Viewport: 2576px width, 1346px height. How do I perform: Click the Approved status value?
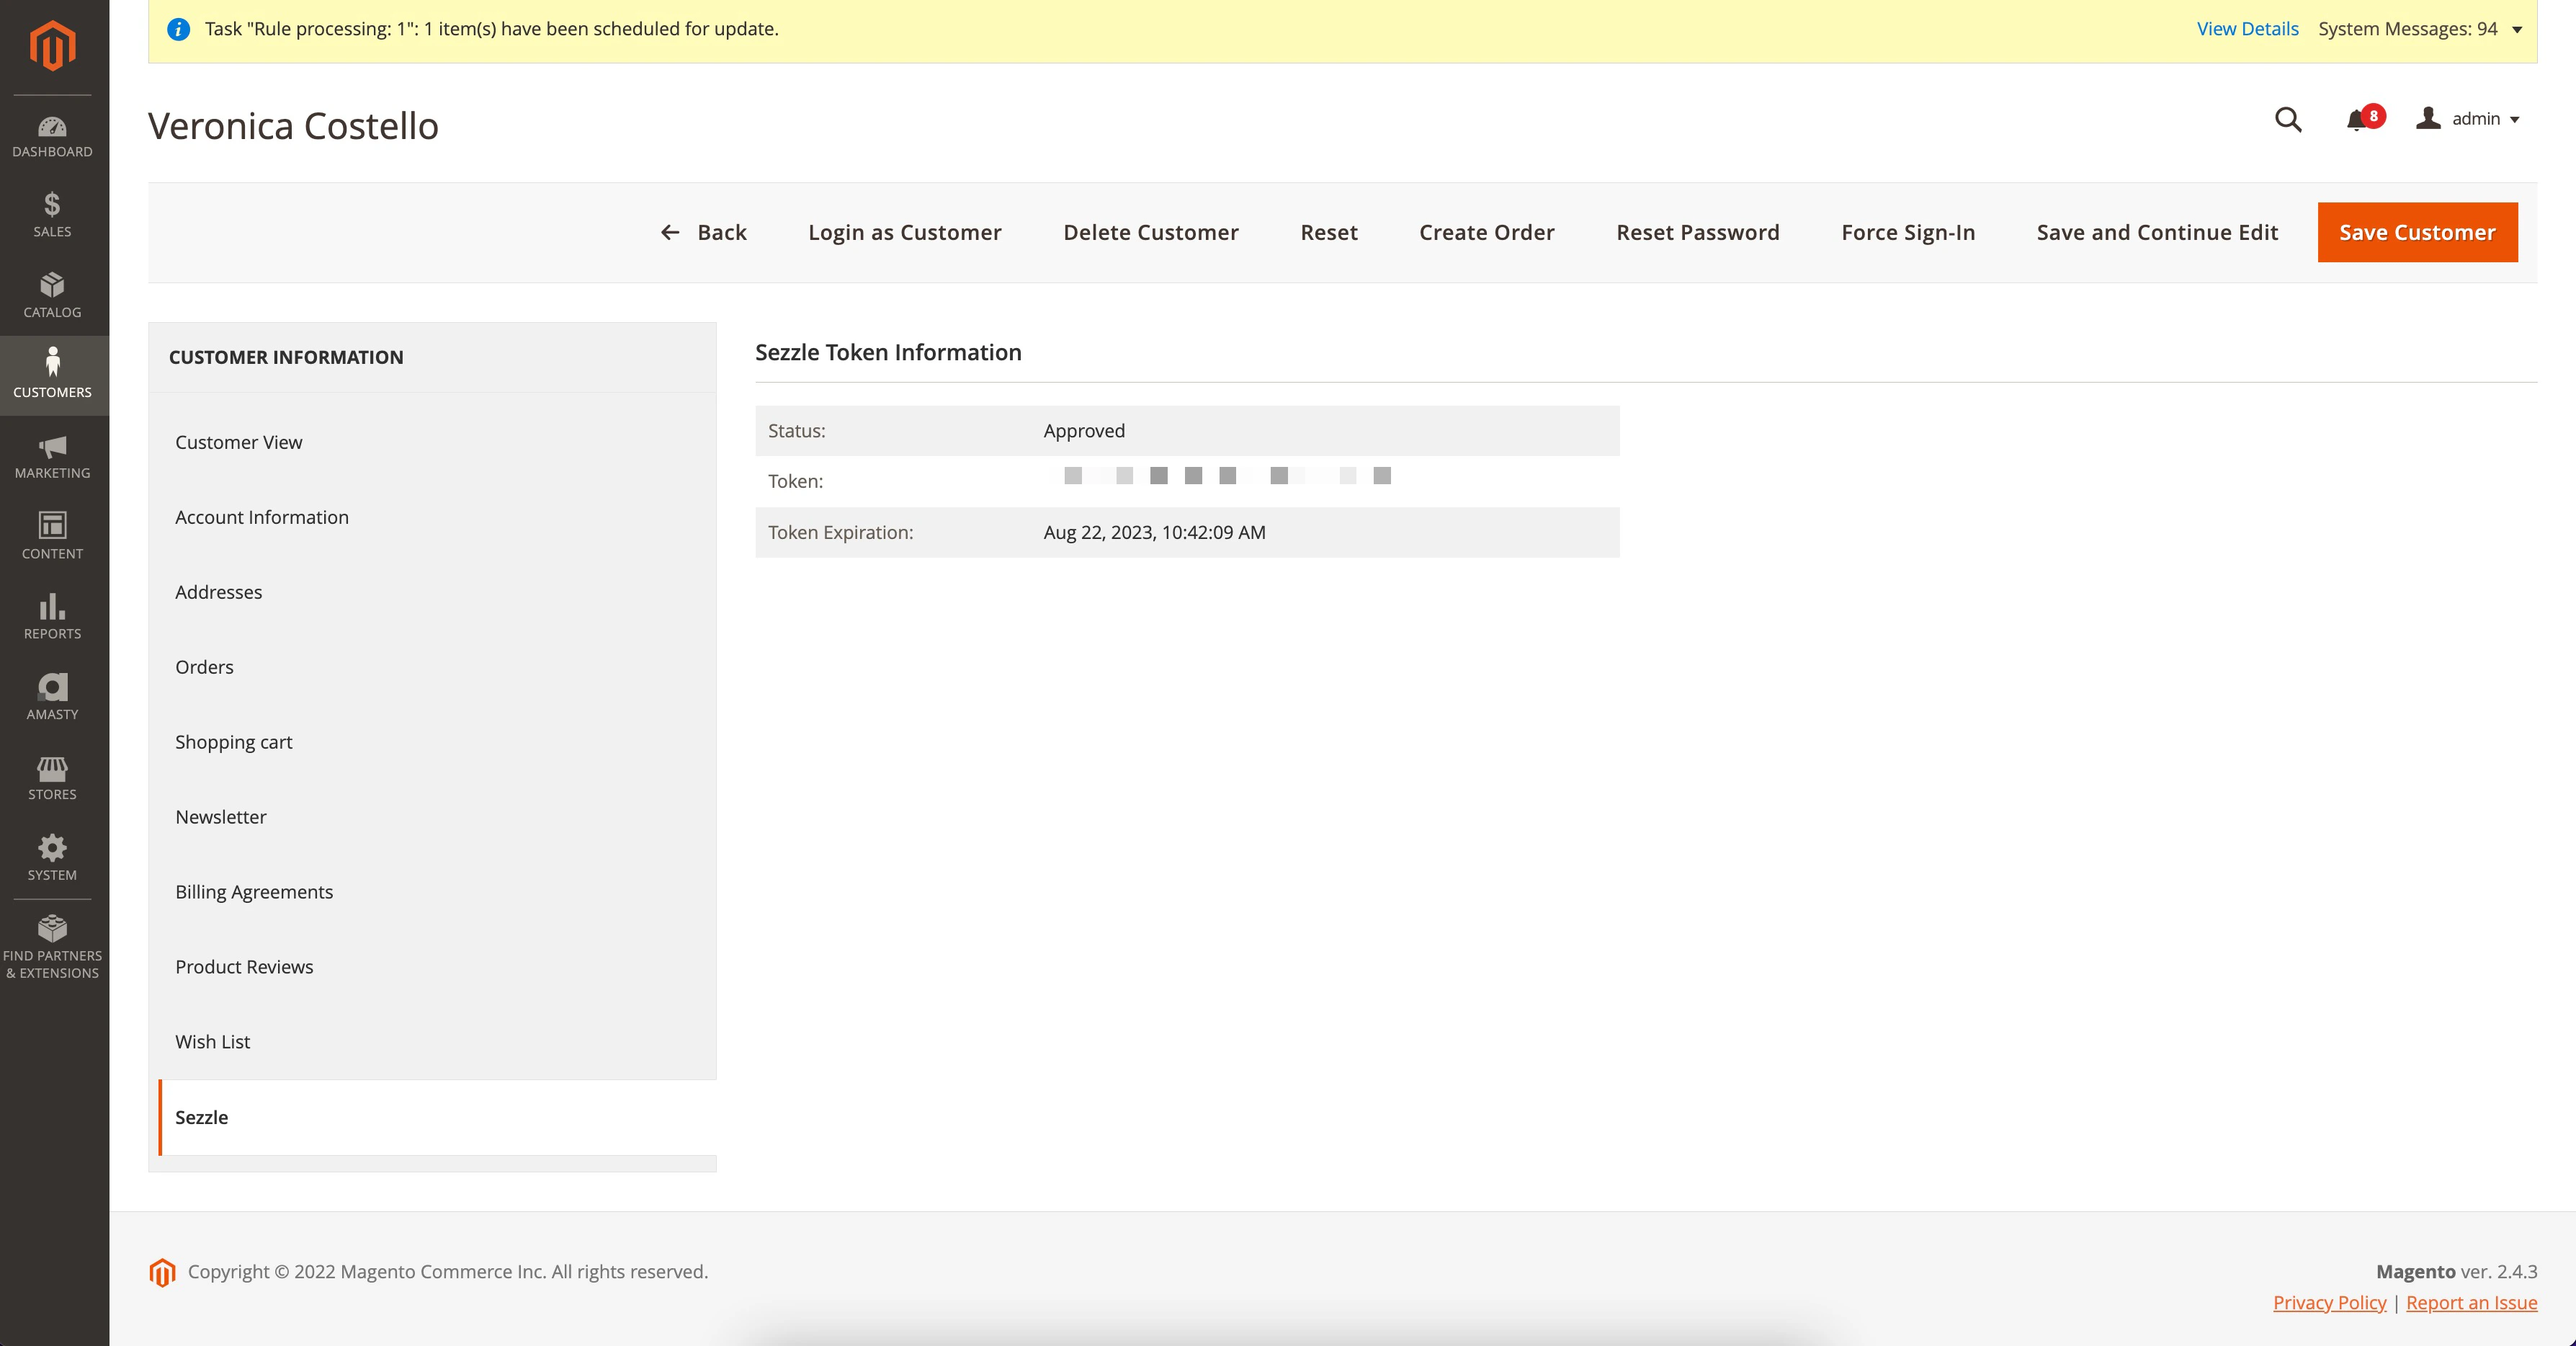pos(1084,431)
